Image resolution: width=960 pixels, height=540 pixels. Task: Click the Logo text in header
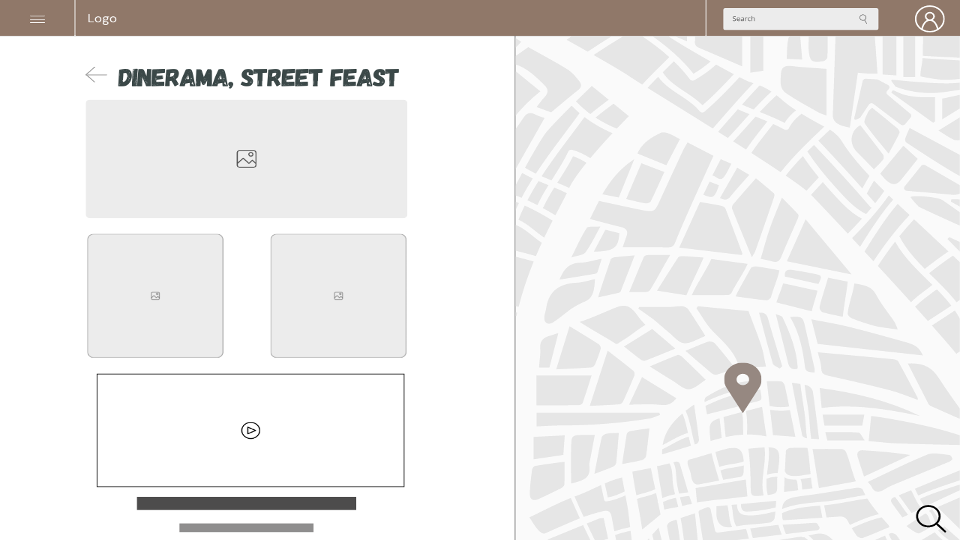(x=102, y=18)
